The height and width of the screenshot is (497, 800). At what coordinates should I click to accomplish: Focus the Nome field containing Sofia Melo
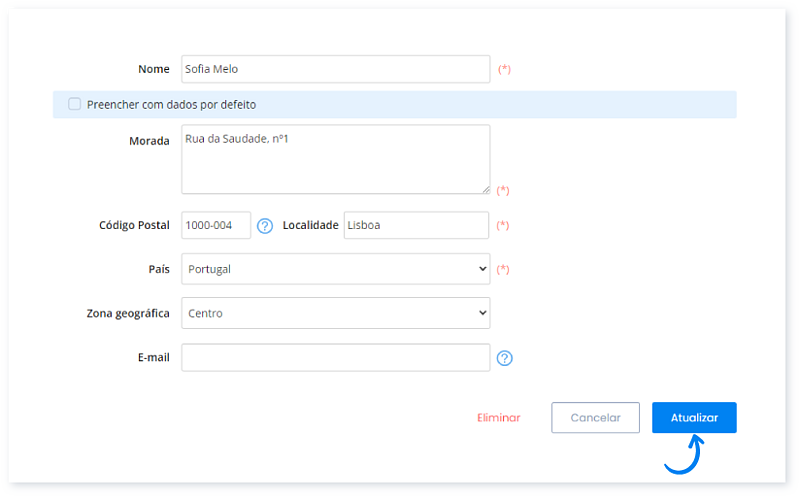(335, 69)
